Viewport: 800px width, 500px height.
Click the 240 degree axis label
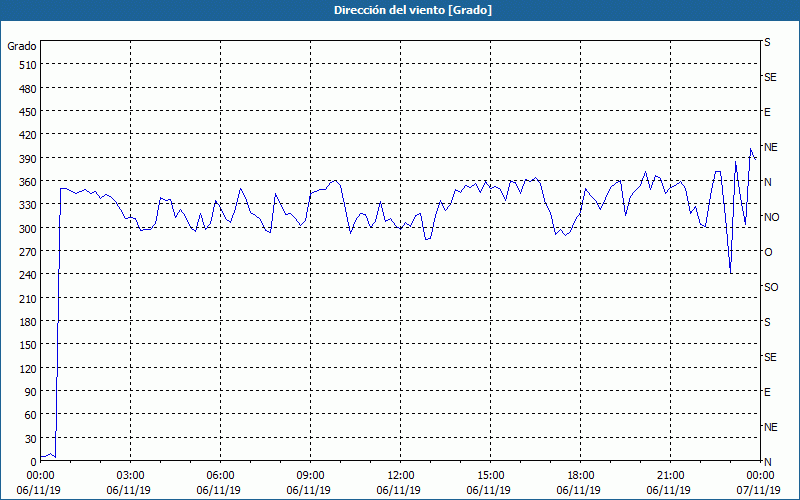29,276
